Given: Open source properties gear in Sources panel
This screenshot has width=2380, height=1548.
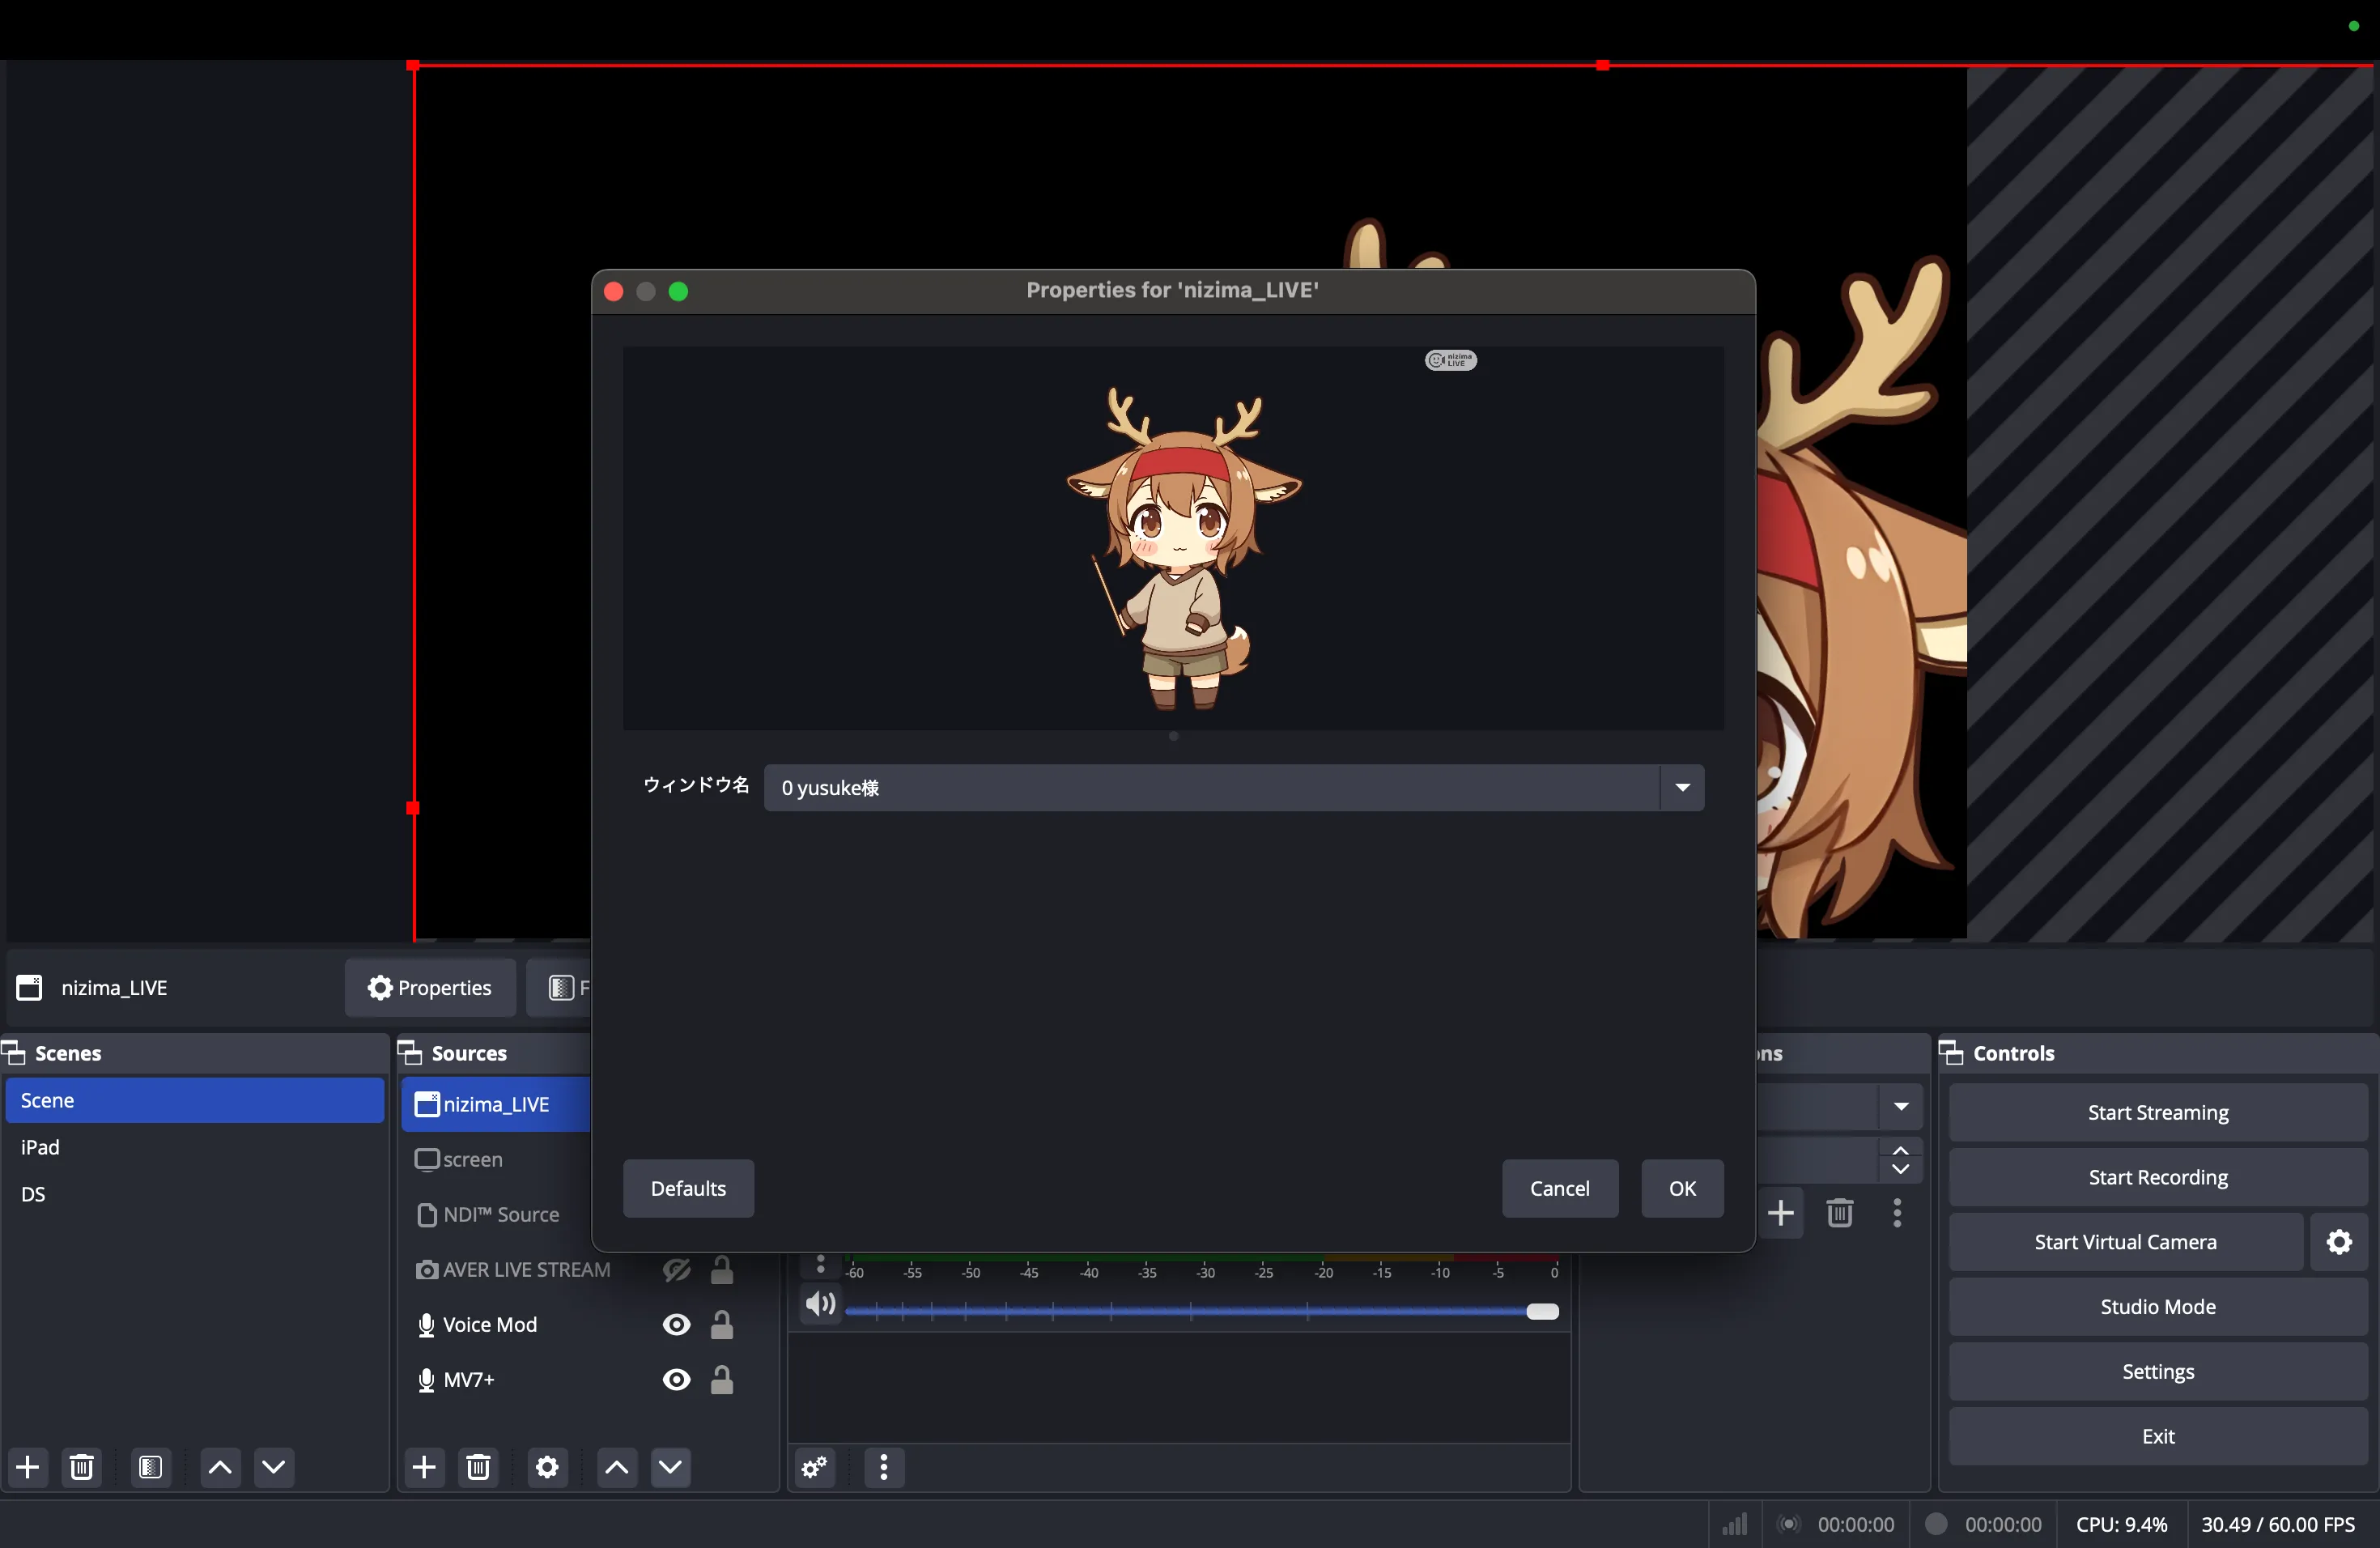Looking at the screenshot, I should click(547, 1467).
